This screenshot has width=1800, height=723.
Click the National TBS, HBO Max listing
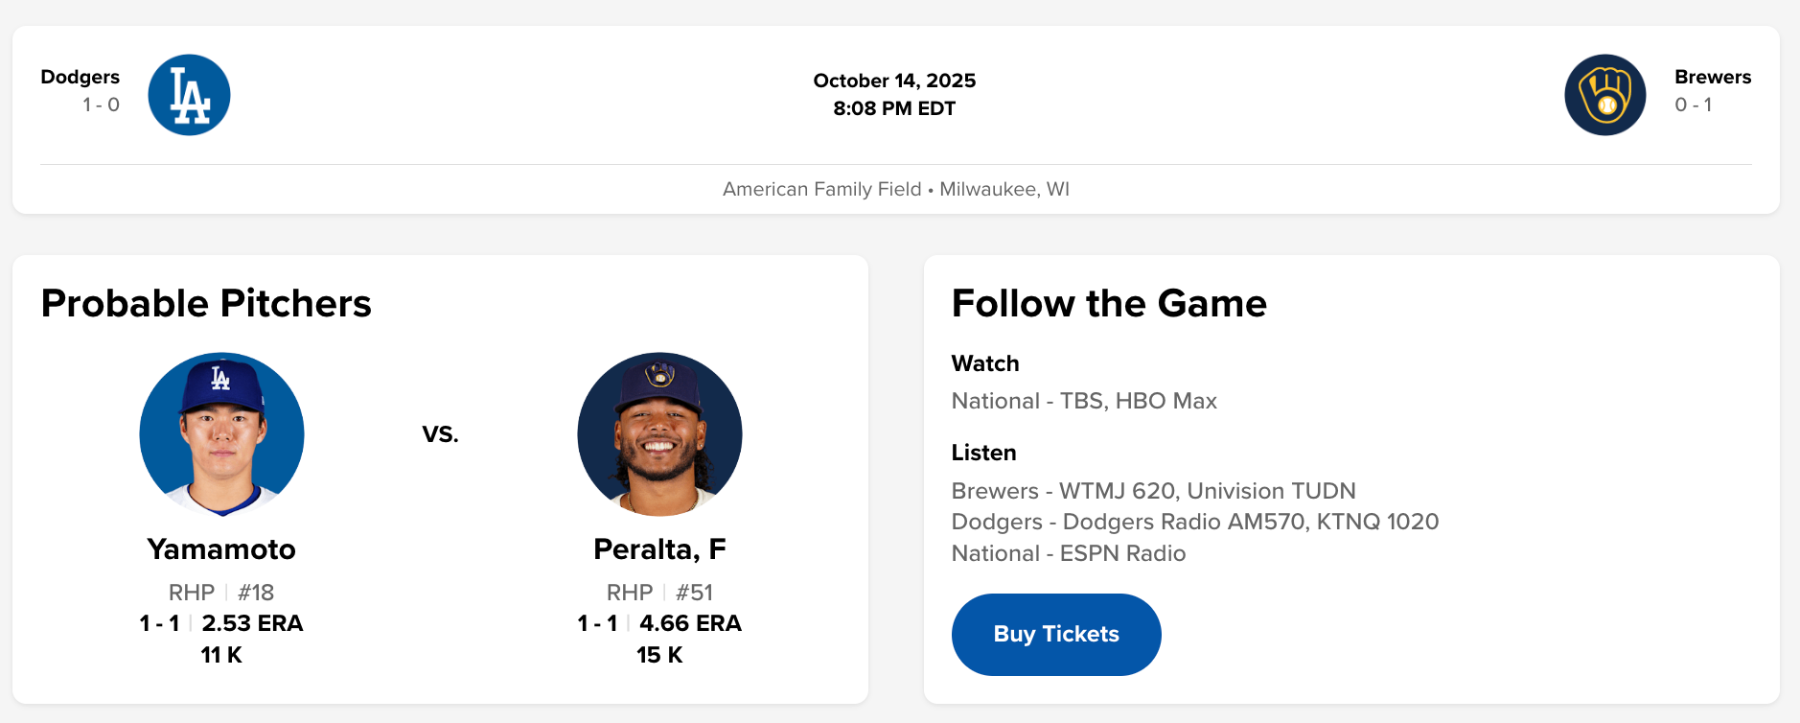click(1084, 401)
